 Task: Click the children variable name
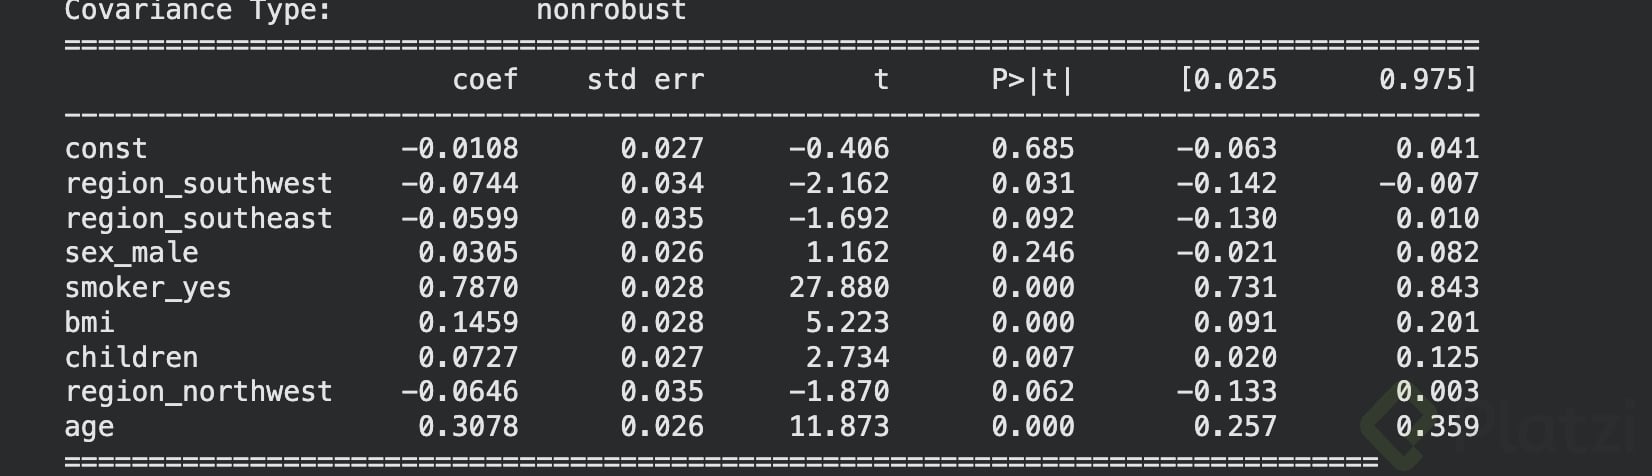pos(131,357)
